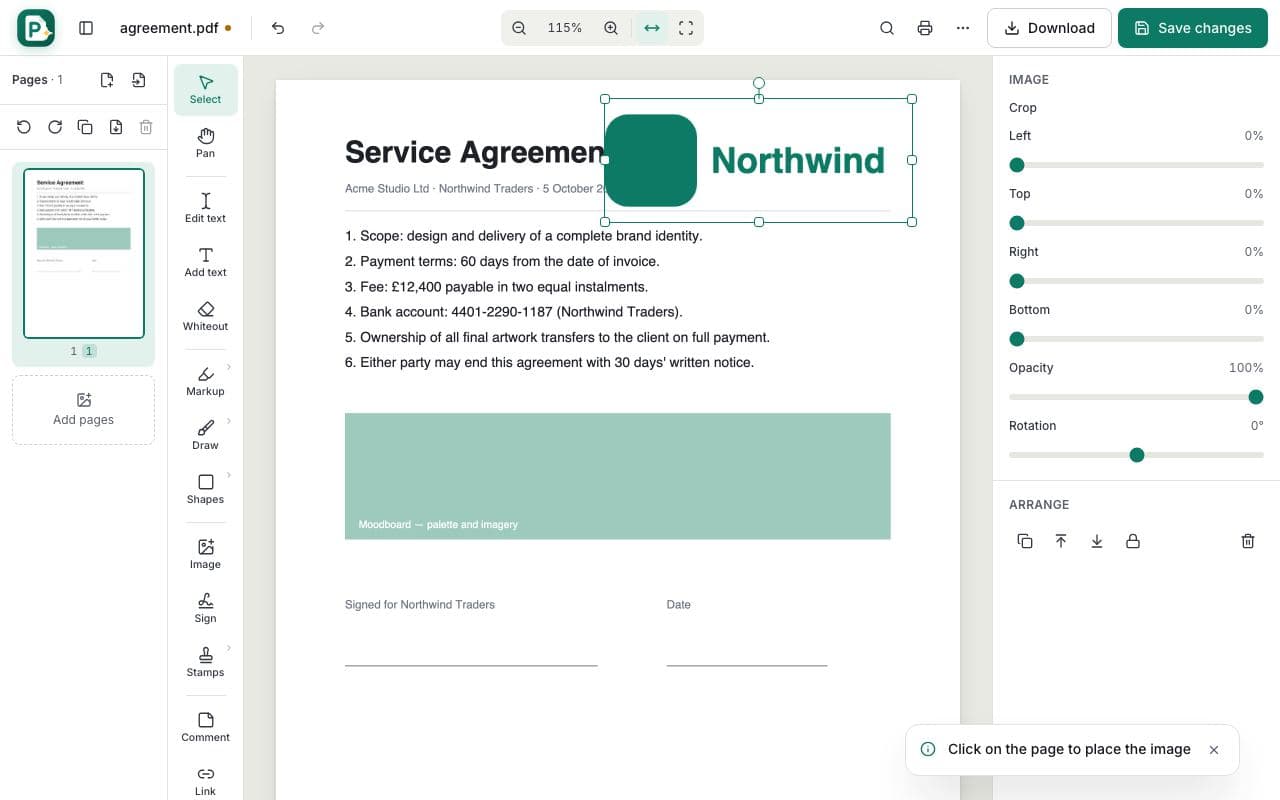Viewport: 1280px width, 800px height.
Task: Print the document
Action: pyautogui.click(x=925, y=28)
